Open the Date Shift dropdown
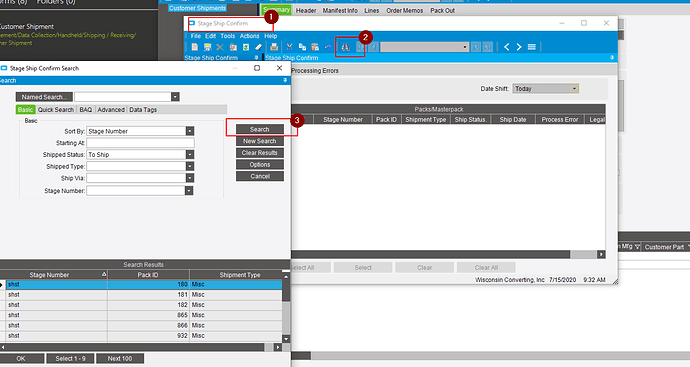The width and height of the screenshot is (690, 367). coord(574,88)
